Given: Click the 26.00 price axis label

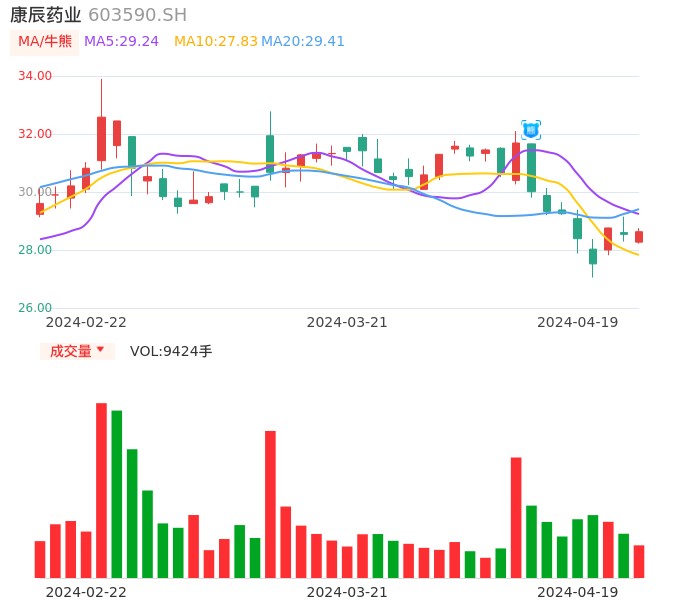Looking at the screenshot, I should 35,308.
